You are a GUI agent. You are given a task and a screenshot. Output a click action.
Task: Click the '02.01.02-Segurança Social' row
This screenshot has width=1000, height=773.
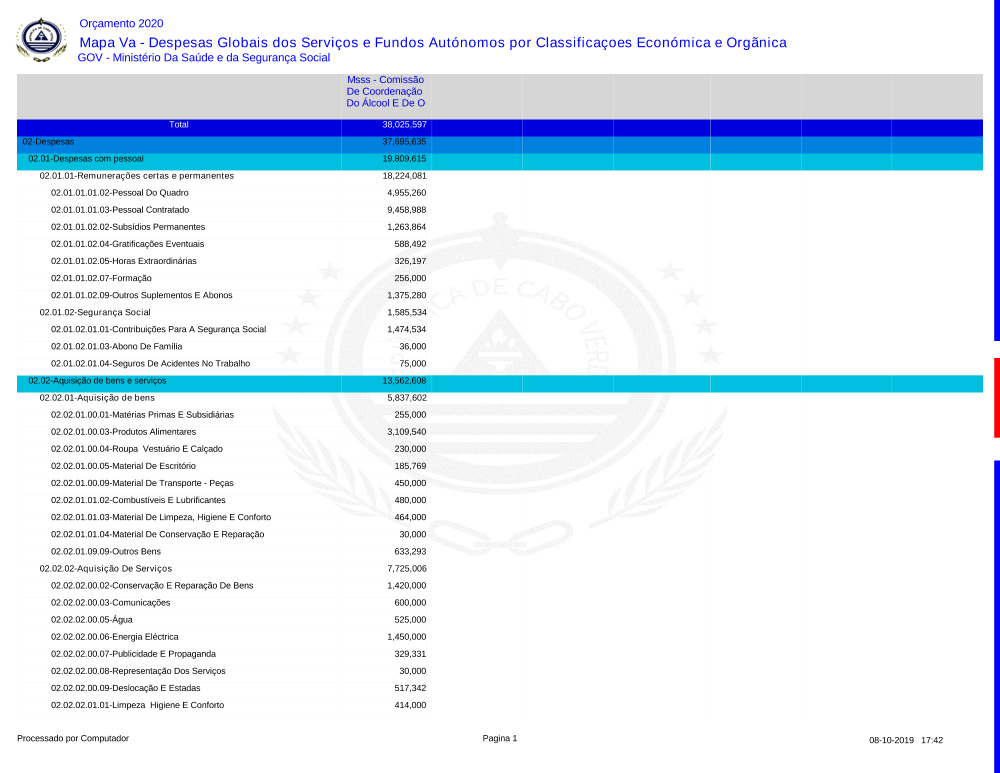coord(95,312)
